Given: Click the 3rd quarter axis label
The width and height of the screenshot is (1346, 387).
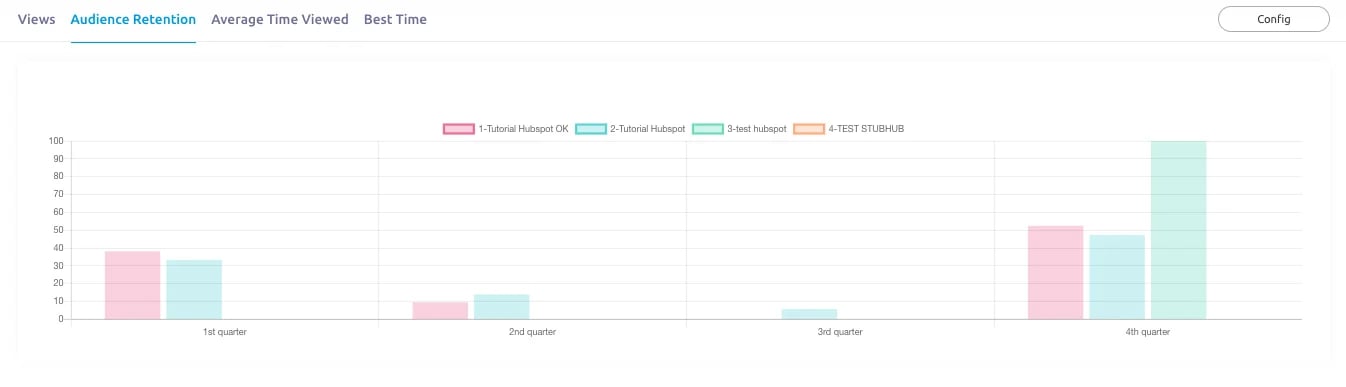Looking at the screenshot, I should click(x=840, y=332).
